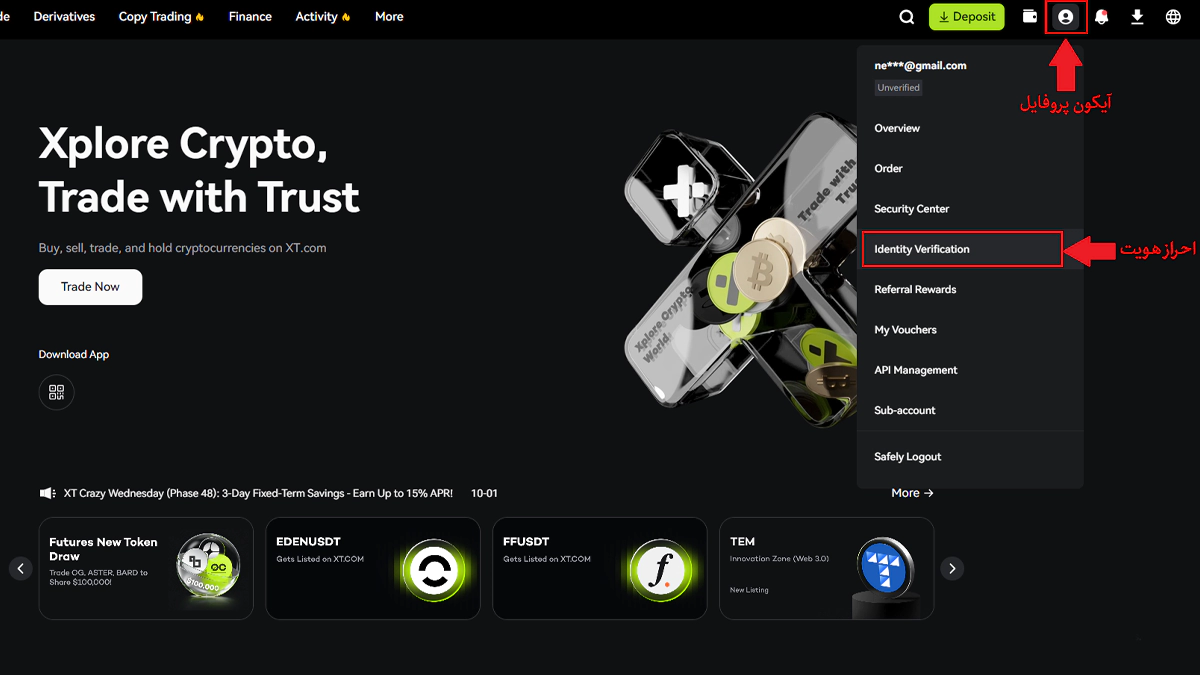Click the search magnifier icon
Image resolution: width=1200 pixels, height=675 pixels.
[x=906, y=17]
